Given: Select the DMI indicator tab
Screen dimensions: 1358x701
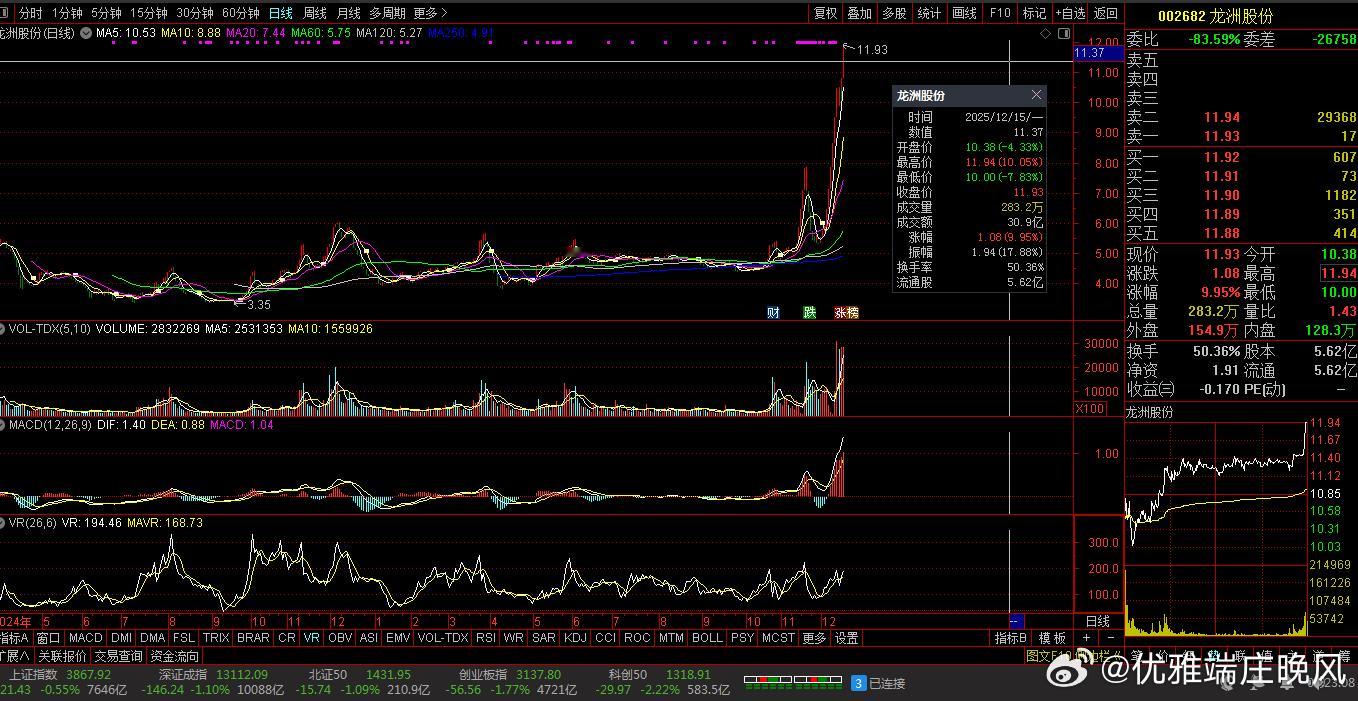Looking at the screenshot, I should (x=121, y=638).
